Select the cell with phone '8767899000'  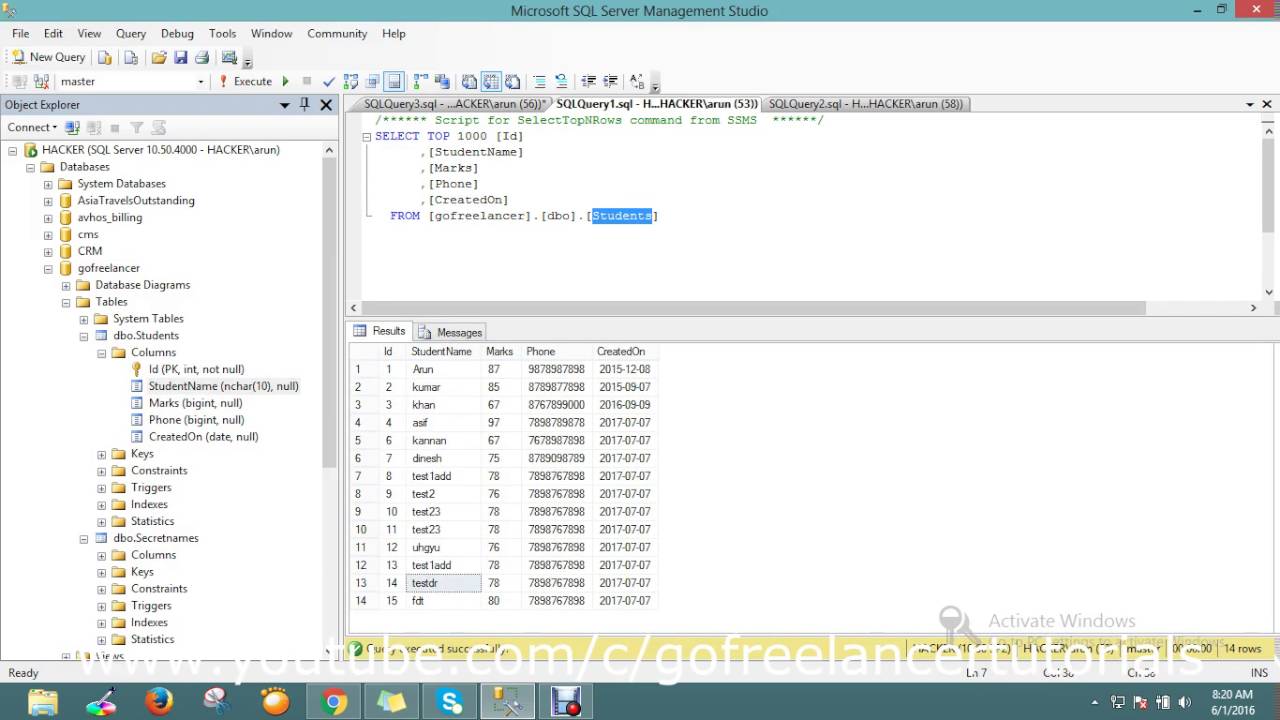(556, 405)
